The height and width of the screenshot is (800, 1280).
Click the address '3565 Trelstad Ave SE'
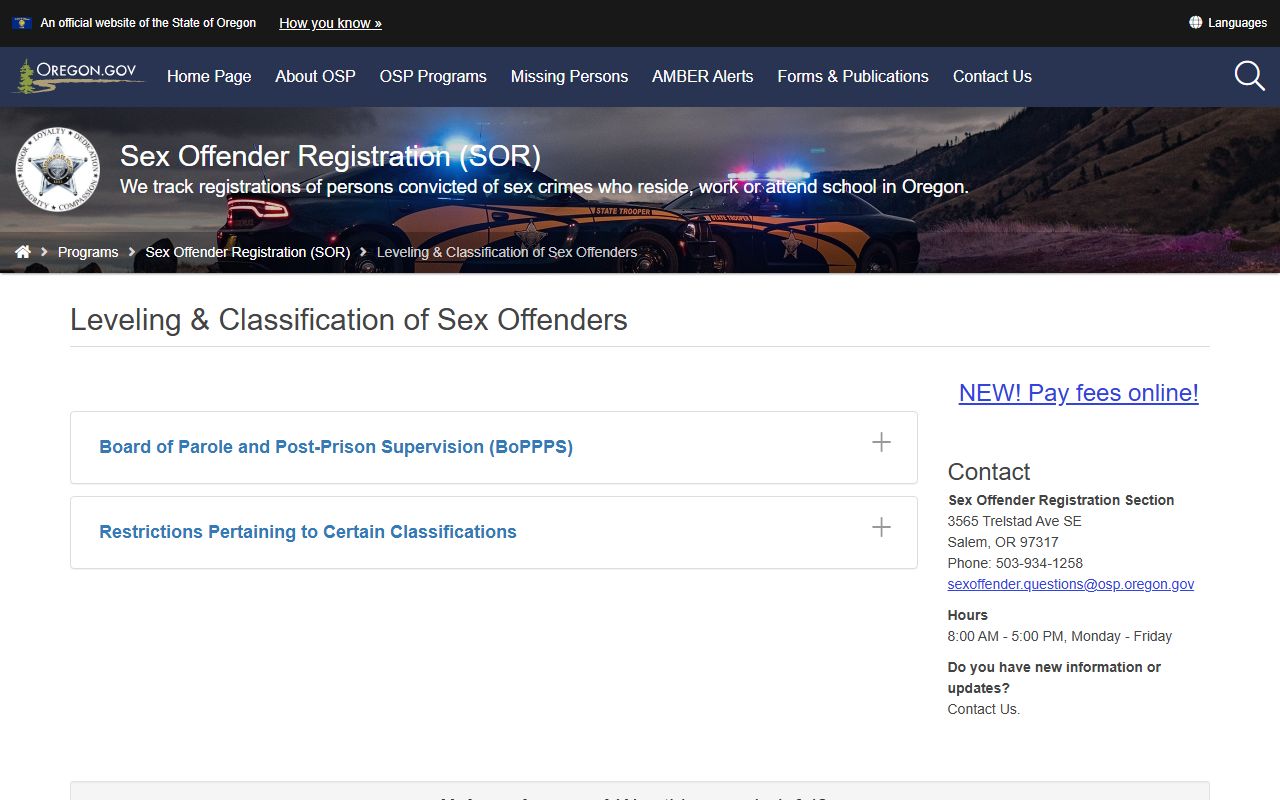pos(1014,521)
